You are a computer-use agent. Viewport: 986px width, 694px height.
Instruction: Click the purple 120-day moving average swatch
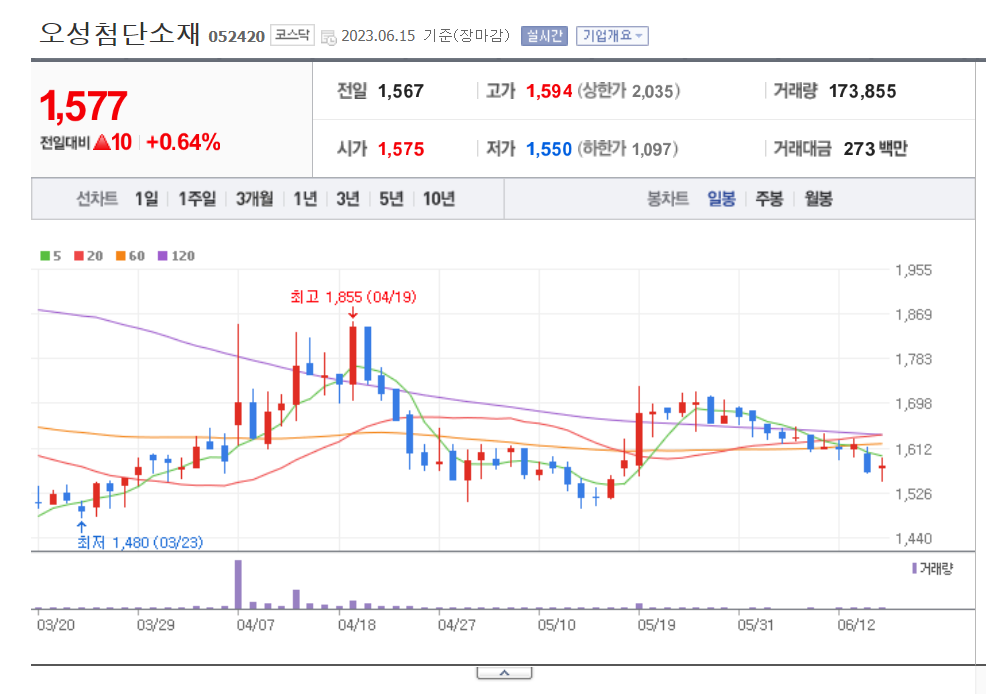163,256
